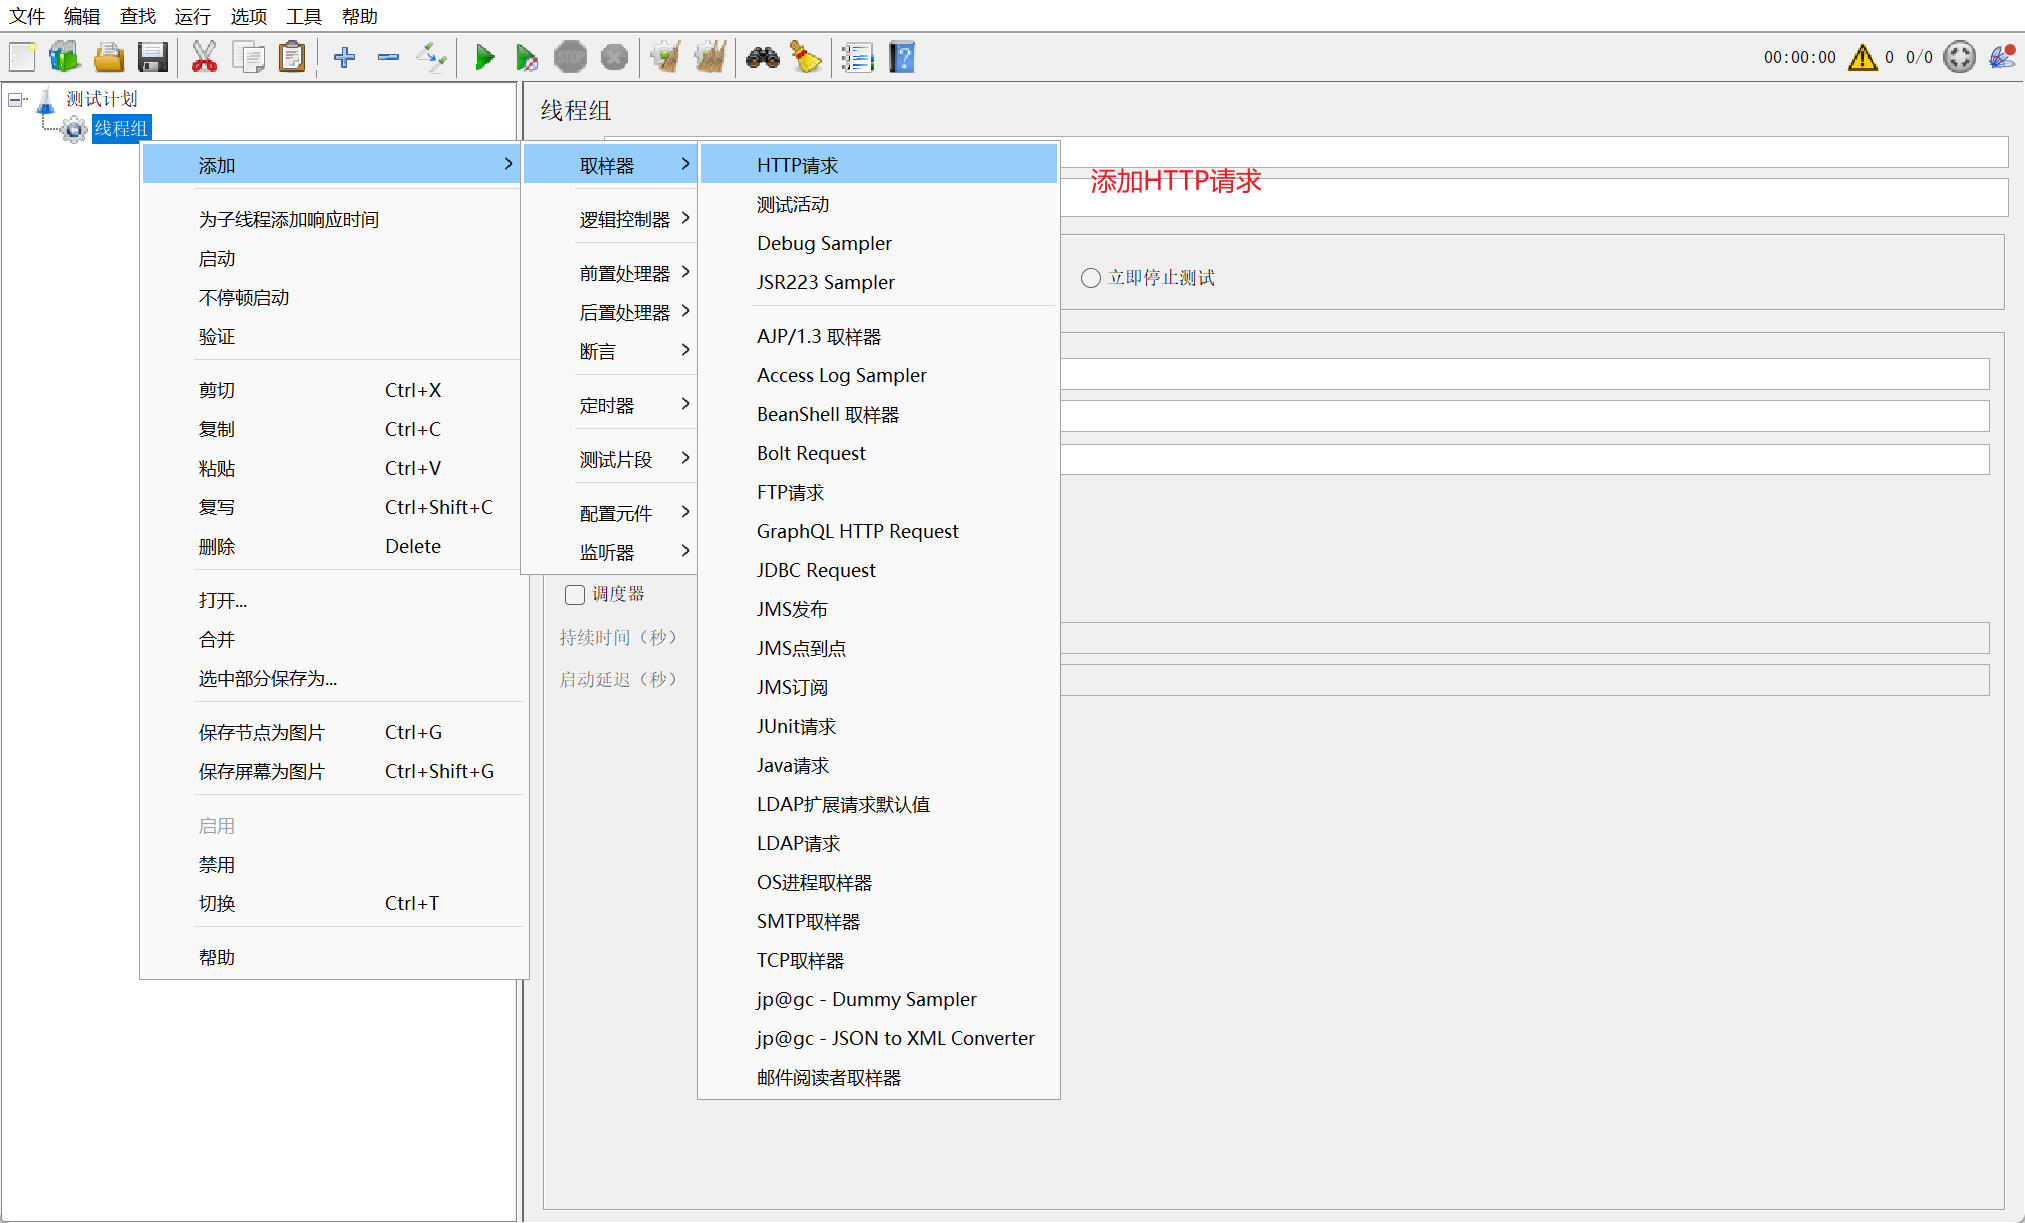
Task: Click the scissors Cut icon
Action: pyautogui.click(x=204, y=57)
